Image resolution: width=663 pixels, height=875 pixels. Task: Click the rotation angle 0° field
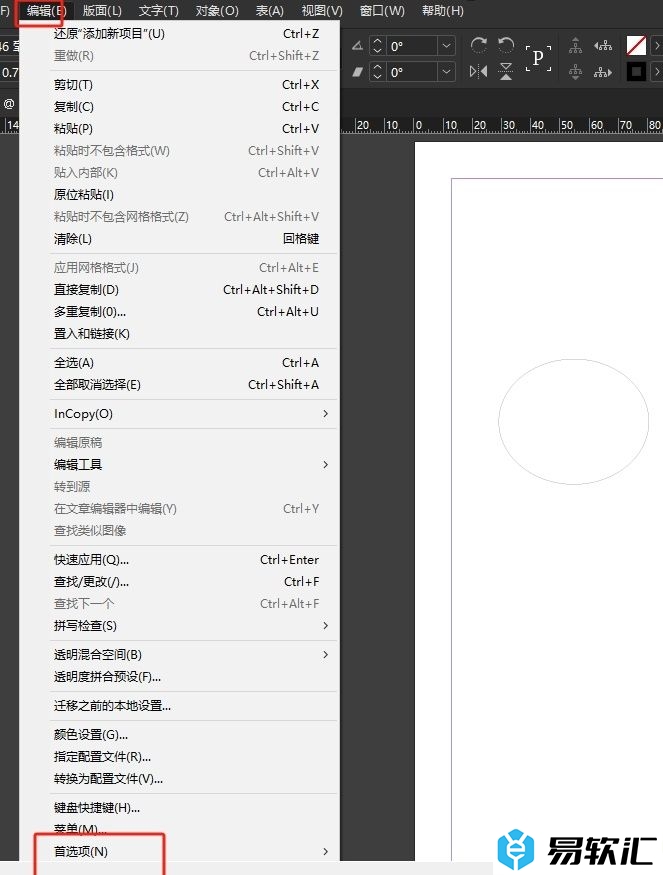(412, 46)
